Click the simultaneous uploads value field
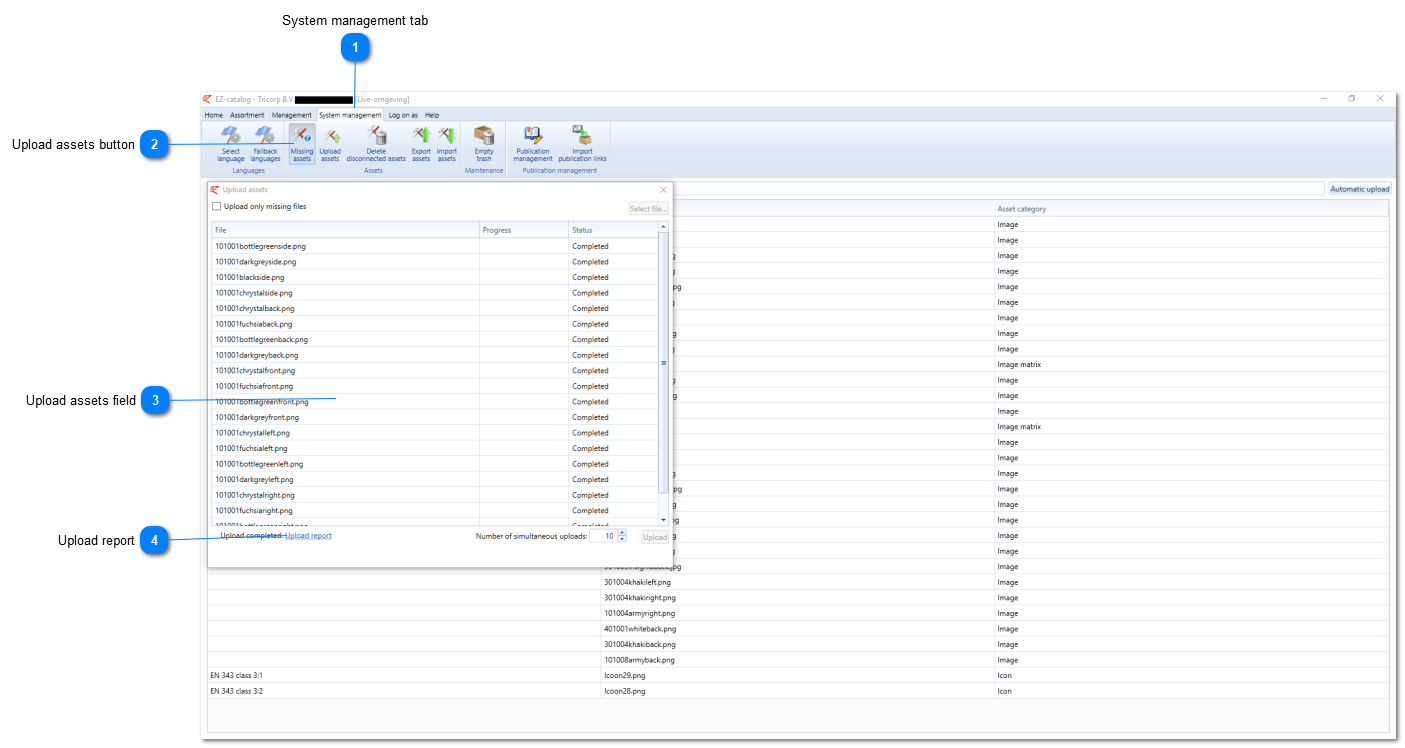The image size is (1405, 748). pyautogui.click(x=603, y=536)
